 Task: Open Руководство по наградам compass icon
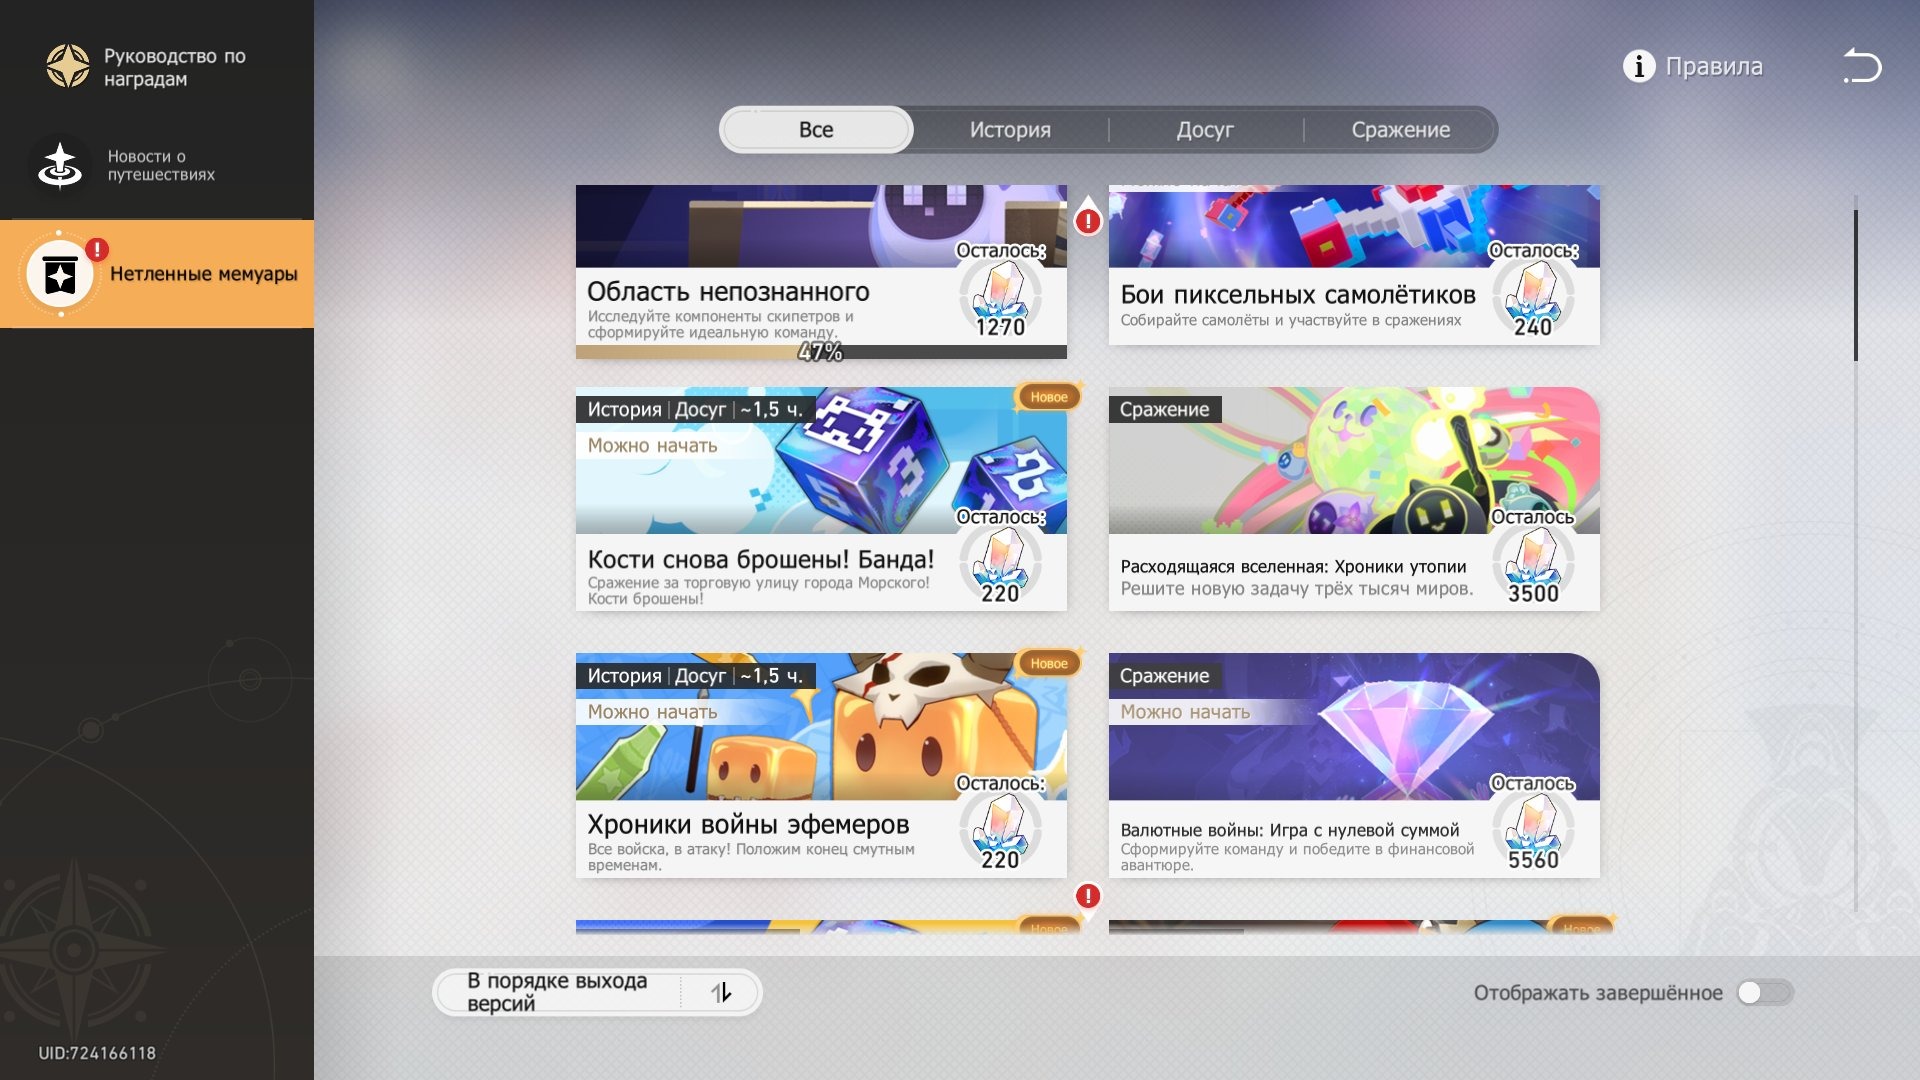pos(68,66)
